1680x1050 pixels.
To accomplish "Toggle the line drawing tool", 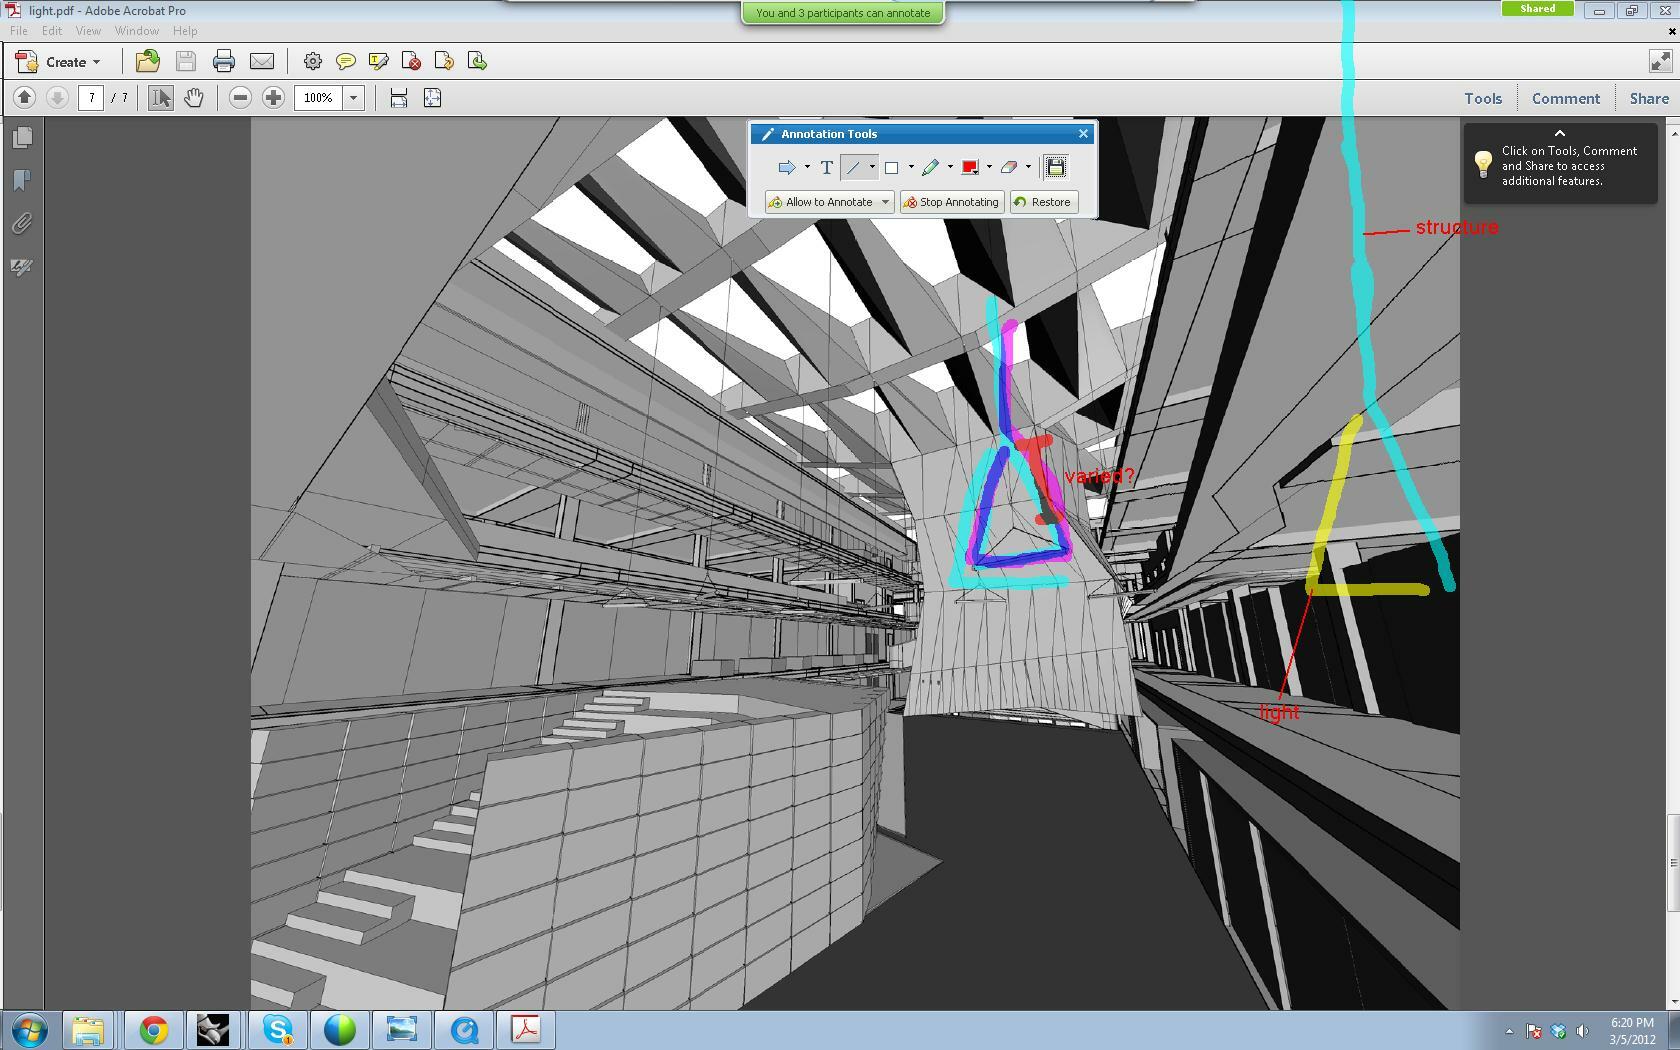I will [x=853, y=168].
